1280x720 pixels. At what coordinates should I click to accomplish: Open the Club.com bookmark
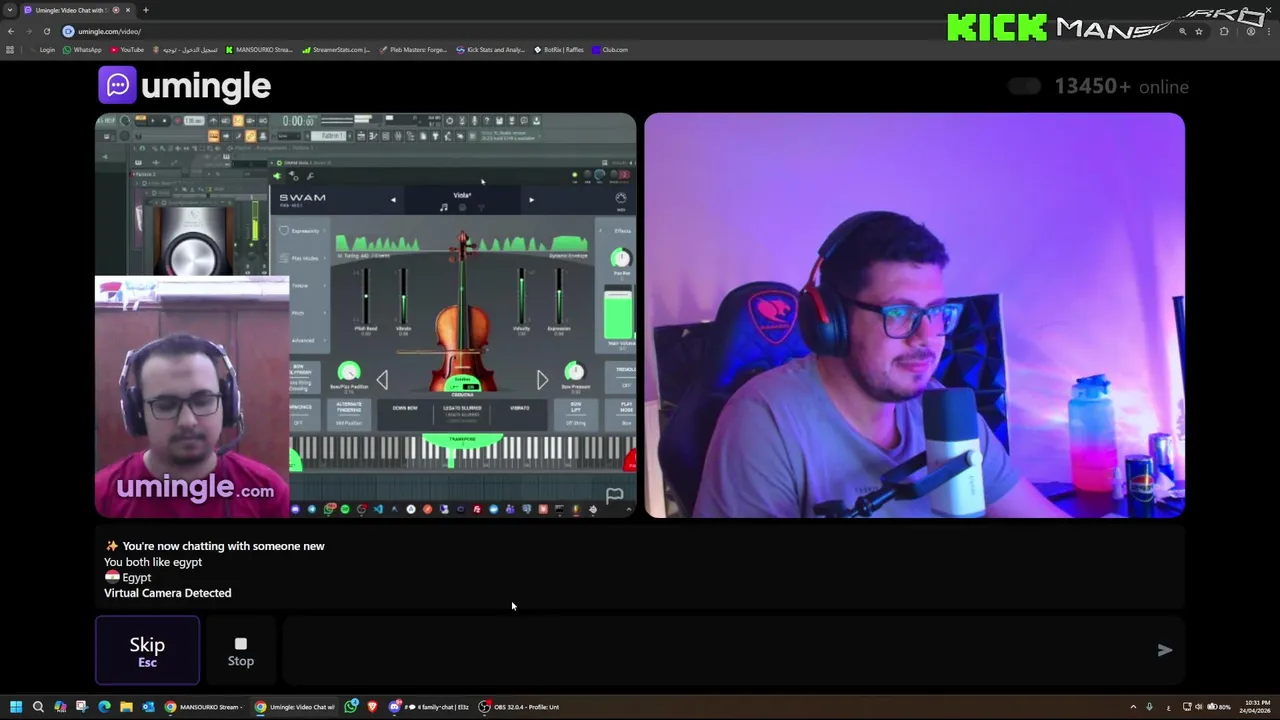pyautogui.click(x=610, y=49)
